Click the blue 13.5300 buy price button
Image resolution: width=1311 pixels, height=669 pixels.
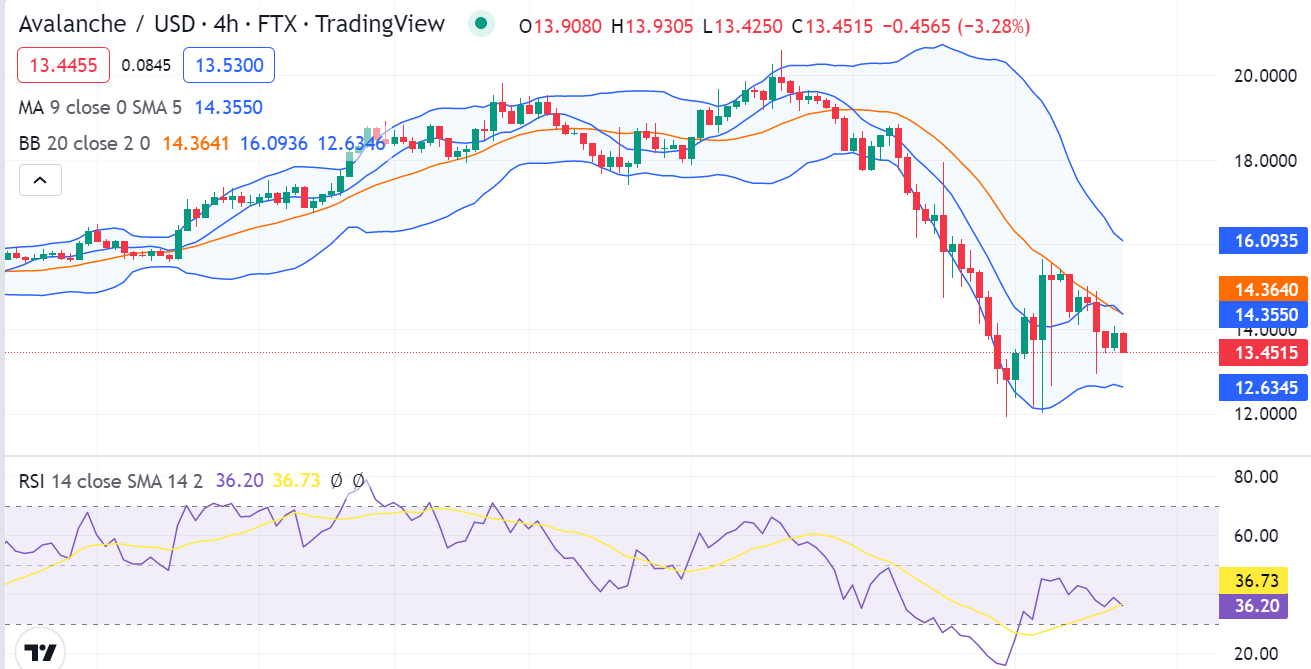pos(229,66)
